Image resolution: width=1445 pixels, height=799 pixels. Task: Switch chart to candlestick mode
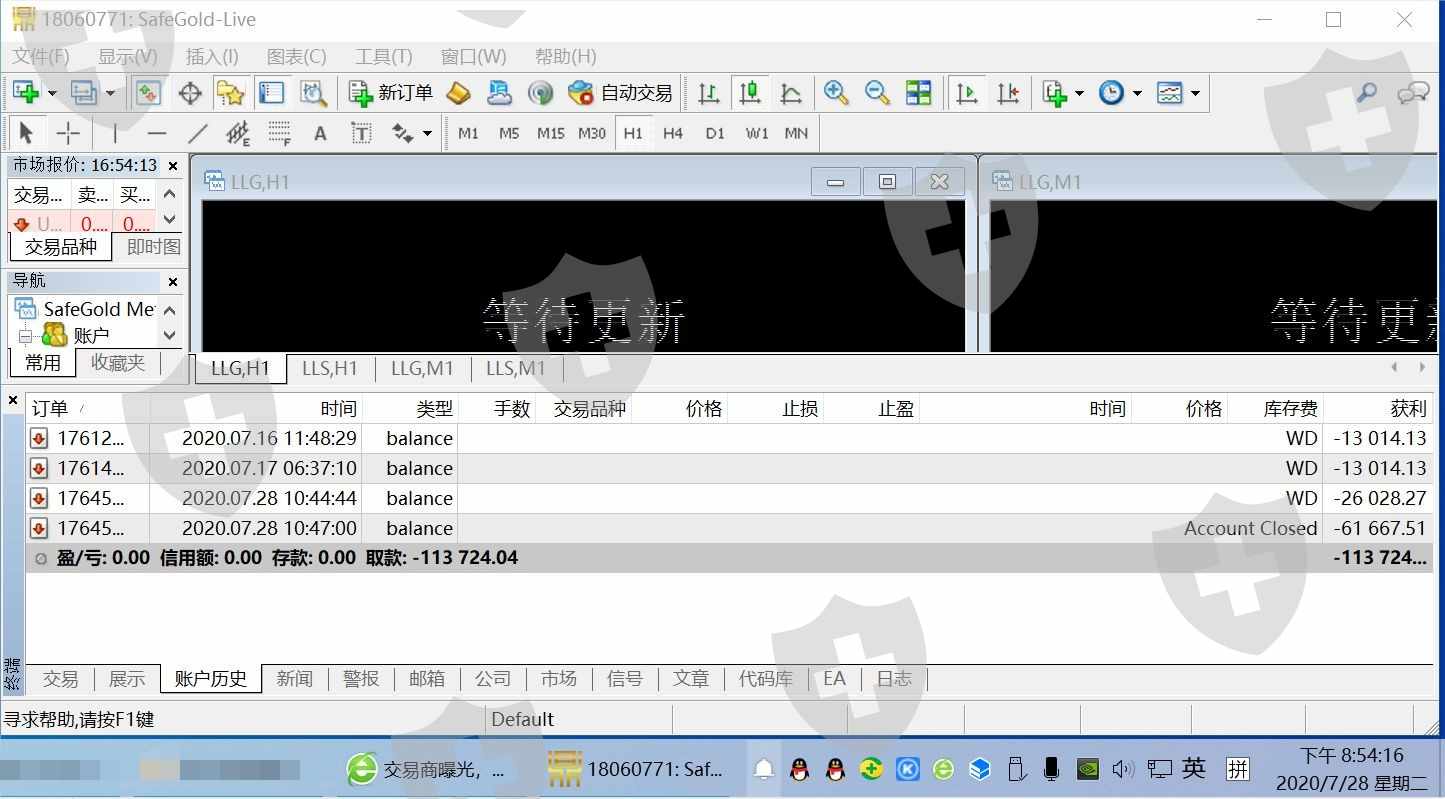tap(750, 93)
